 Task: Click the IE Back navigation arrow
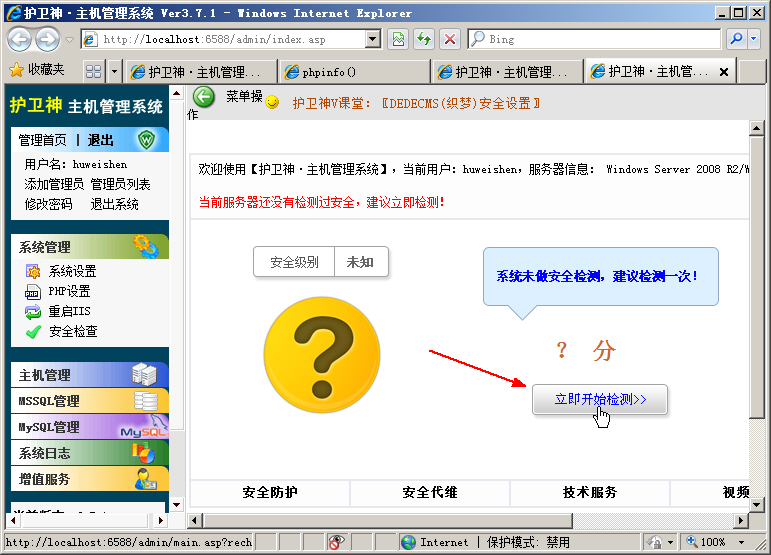click(19, 39)
